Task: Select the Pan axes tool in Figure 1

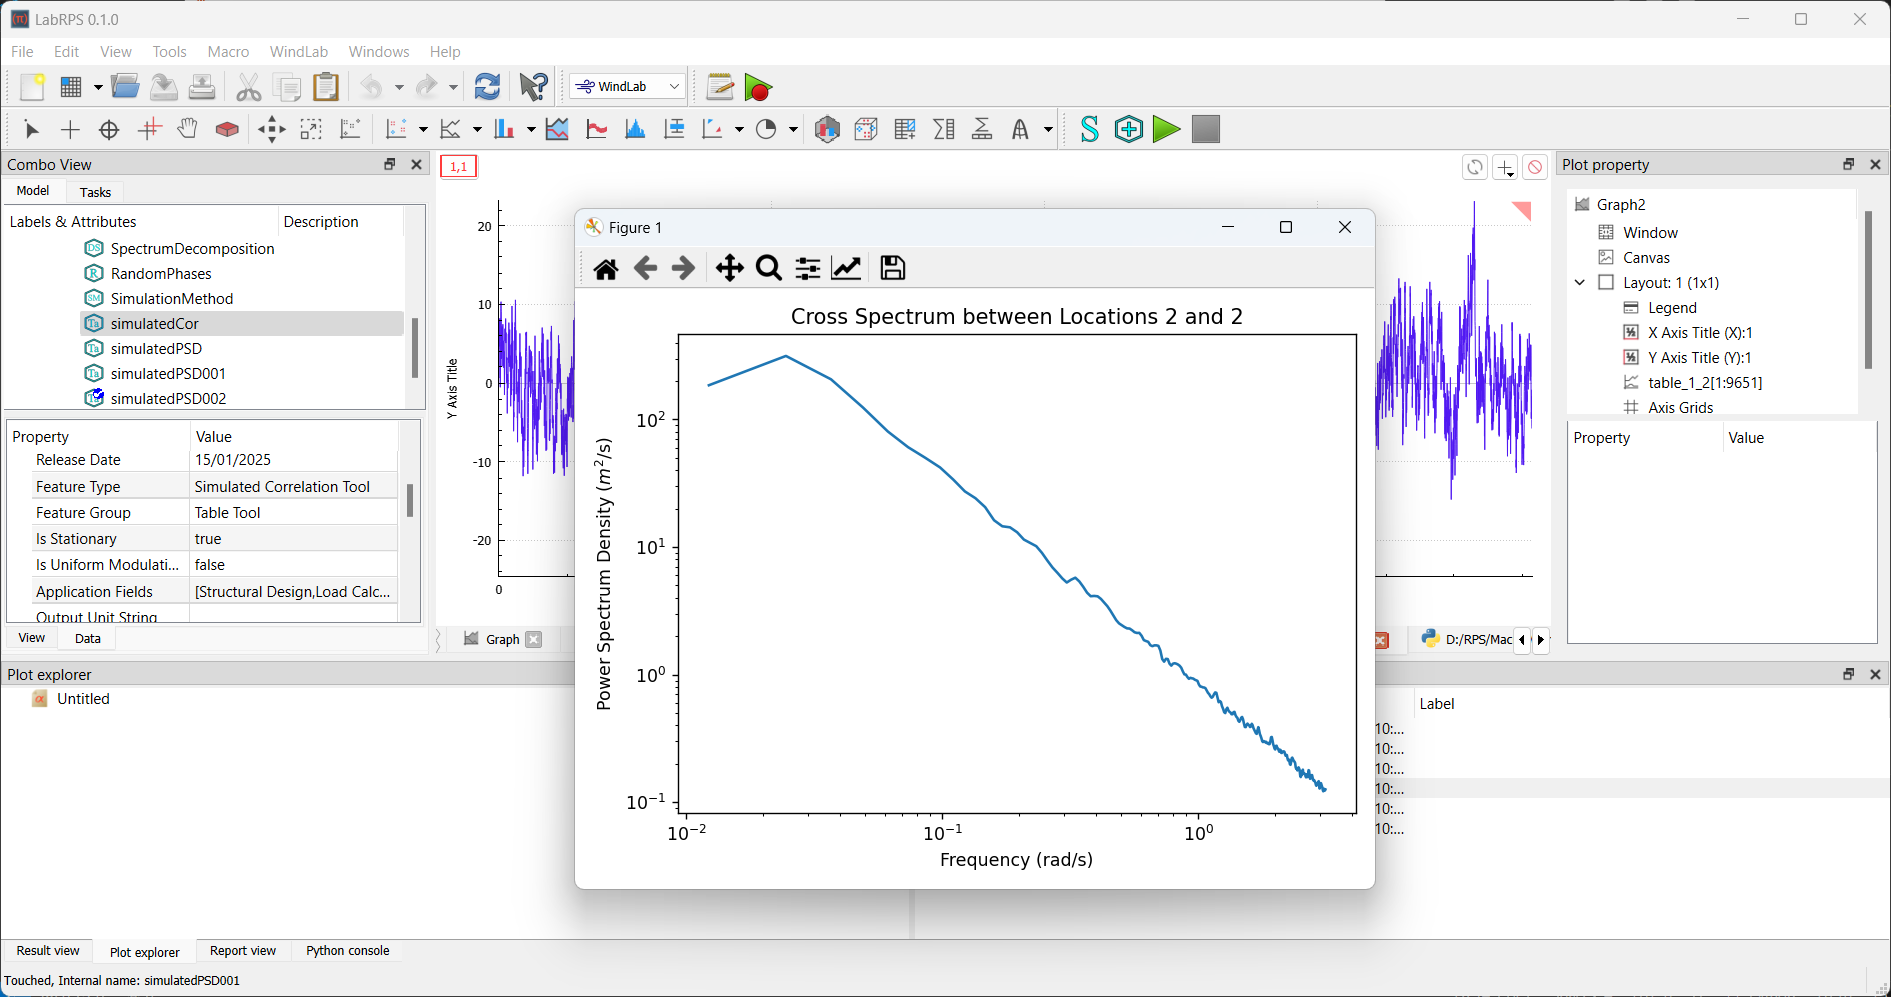Action: coord(729,268)
